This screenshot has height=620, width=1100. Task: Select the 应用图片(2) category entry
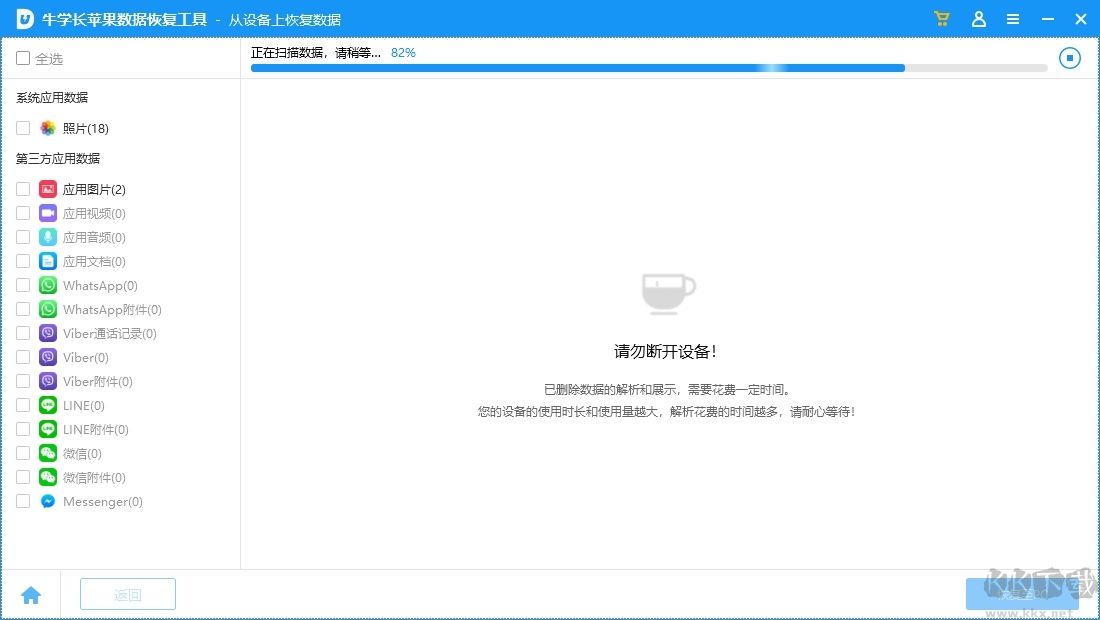[x=95, y=189]
